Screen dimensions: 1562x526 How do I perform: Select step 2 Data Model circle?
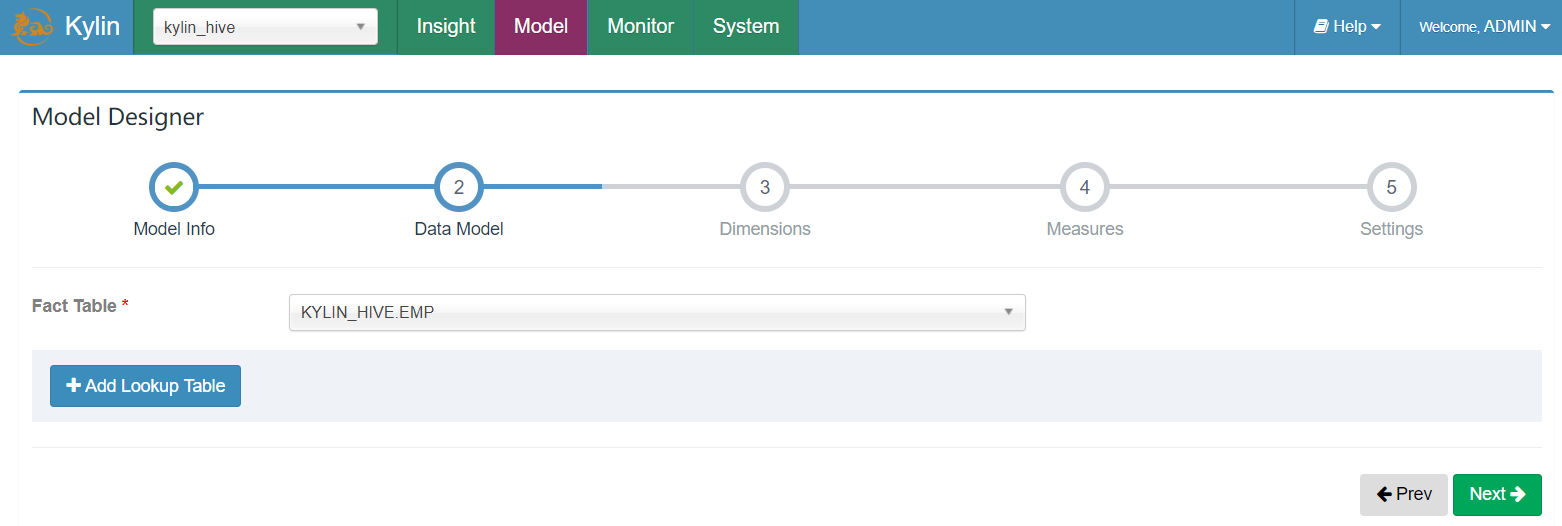[459, 187]
